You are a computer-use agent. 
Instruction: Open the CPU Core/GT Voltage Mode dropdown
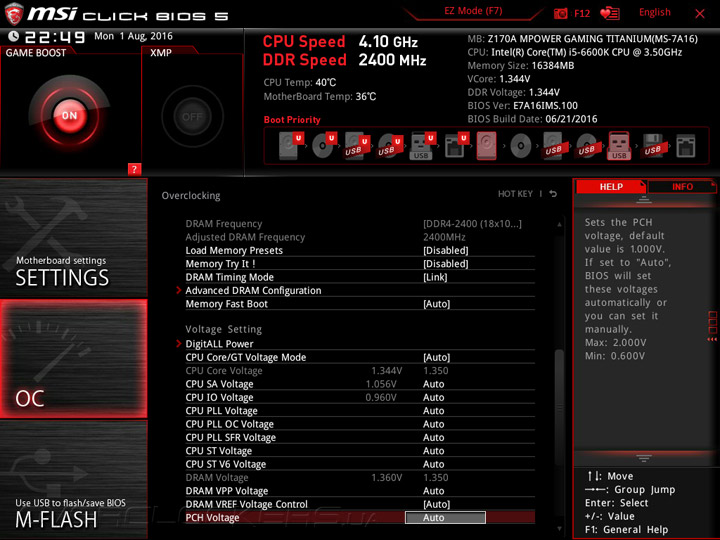[x=436, y=357]
